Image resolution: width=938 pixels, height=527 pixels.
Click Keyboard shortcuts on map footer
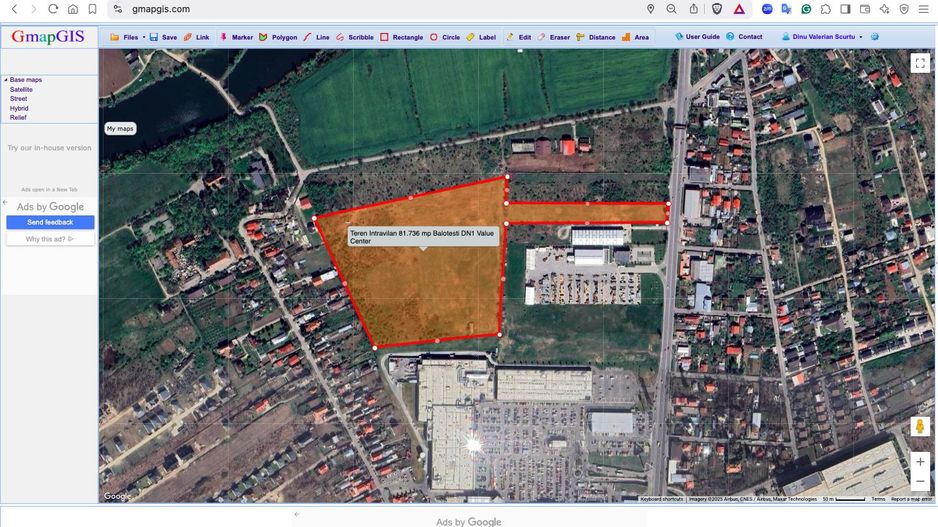[661, 499]
